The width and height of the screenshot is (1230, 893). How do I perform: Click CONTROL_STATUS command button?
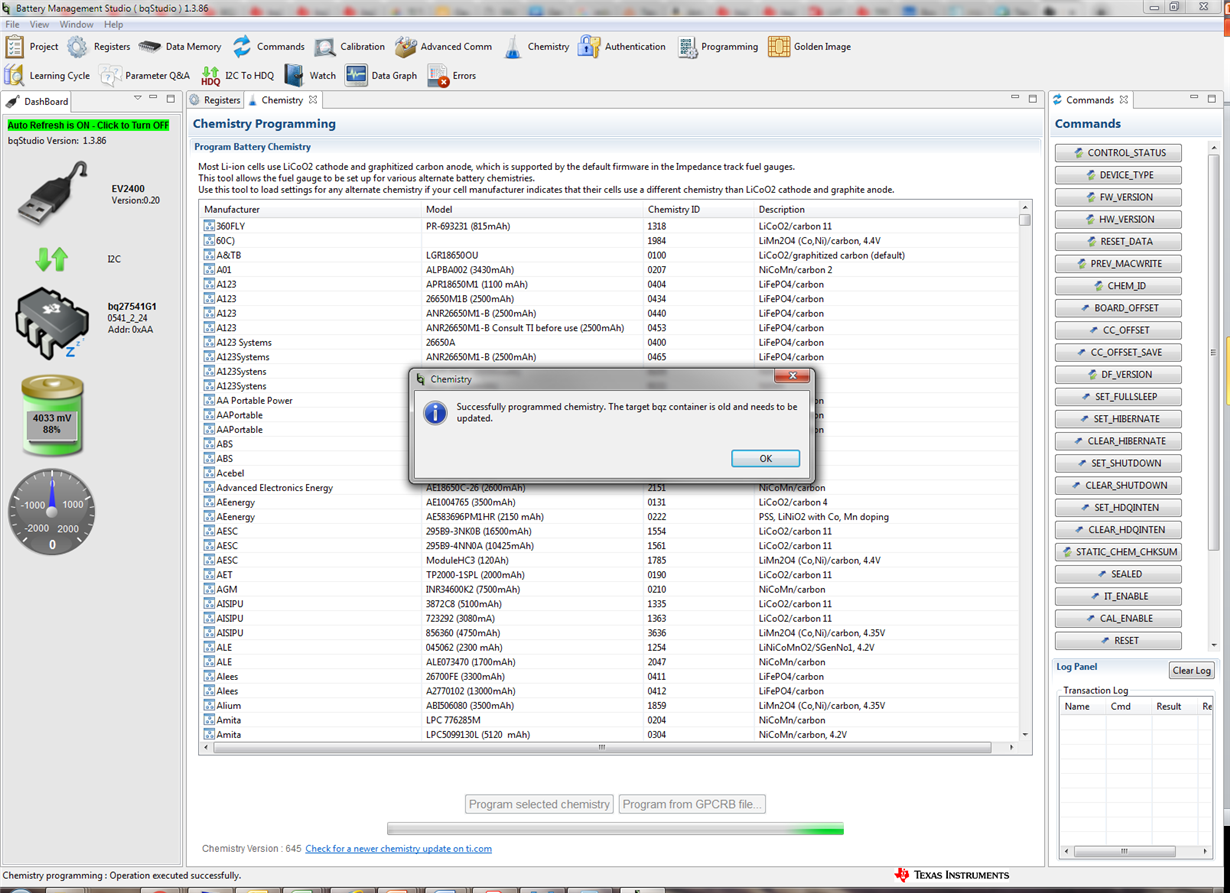(1118, 153)
